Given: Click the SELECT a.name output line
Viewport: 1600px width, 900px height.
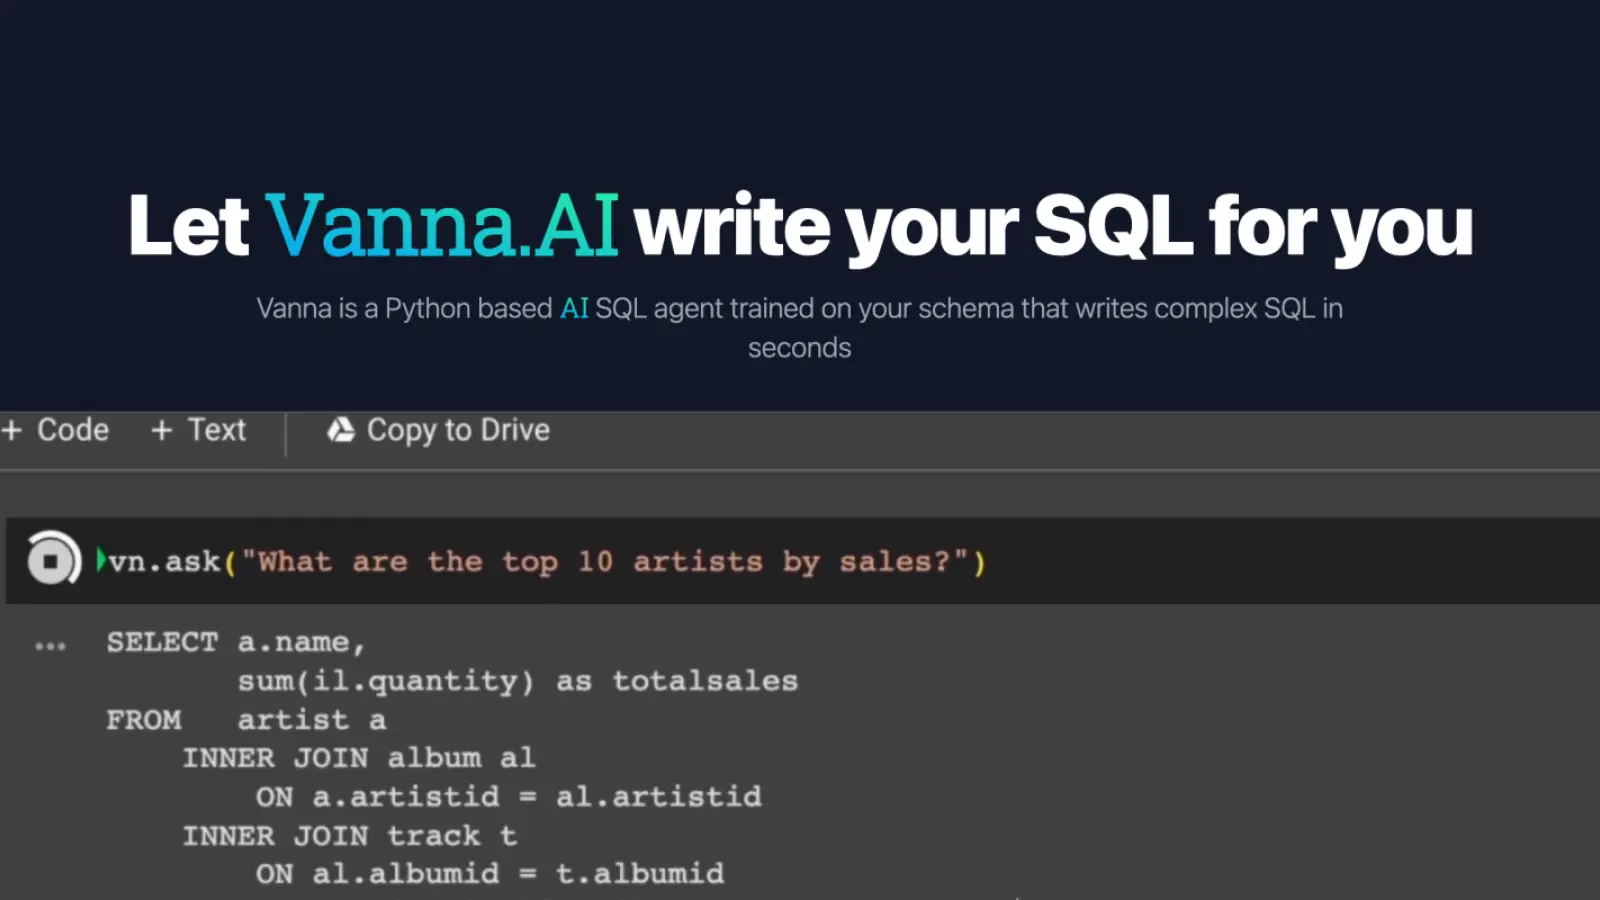Looking at the screenshot, I should (x=236, y=641).
